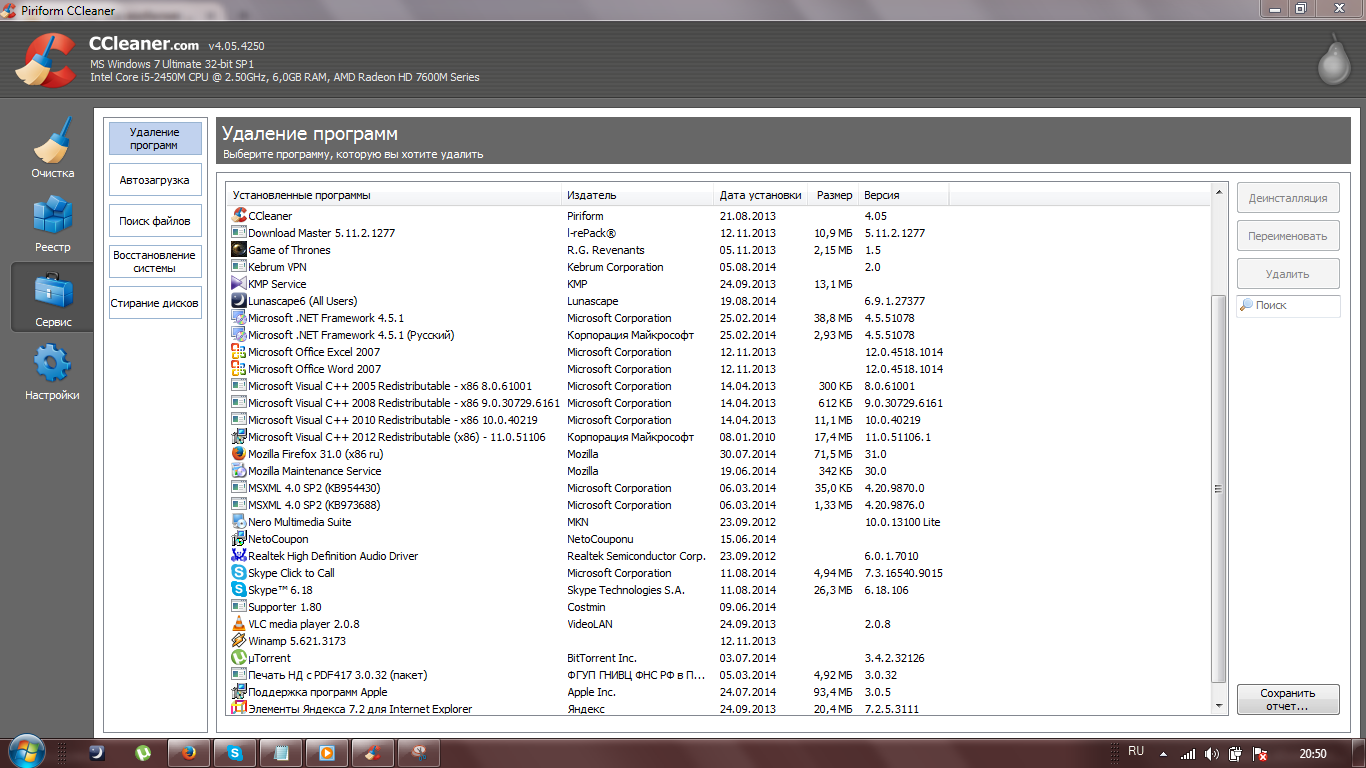Open the Восстановление системы tab
The image size is (1366, 768).
(155, 262)
